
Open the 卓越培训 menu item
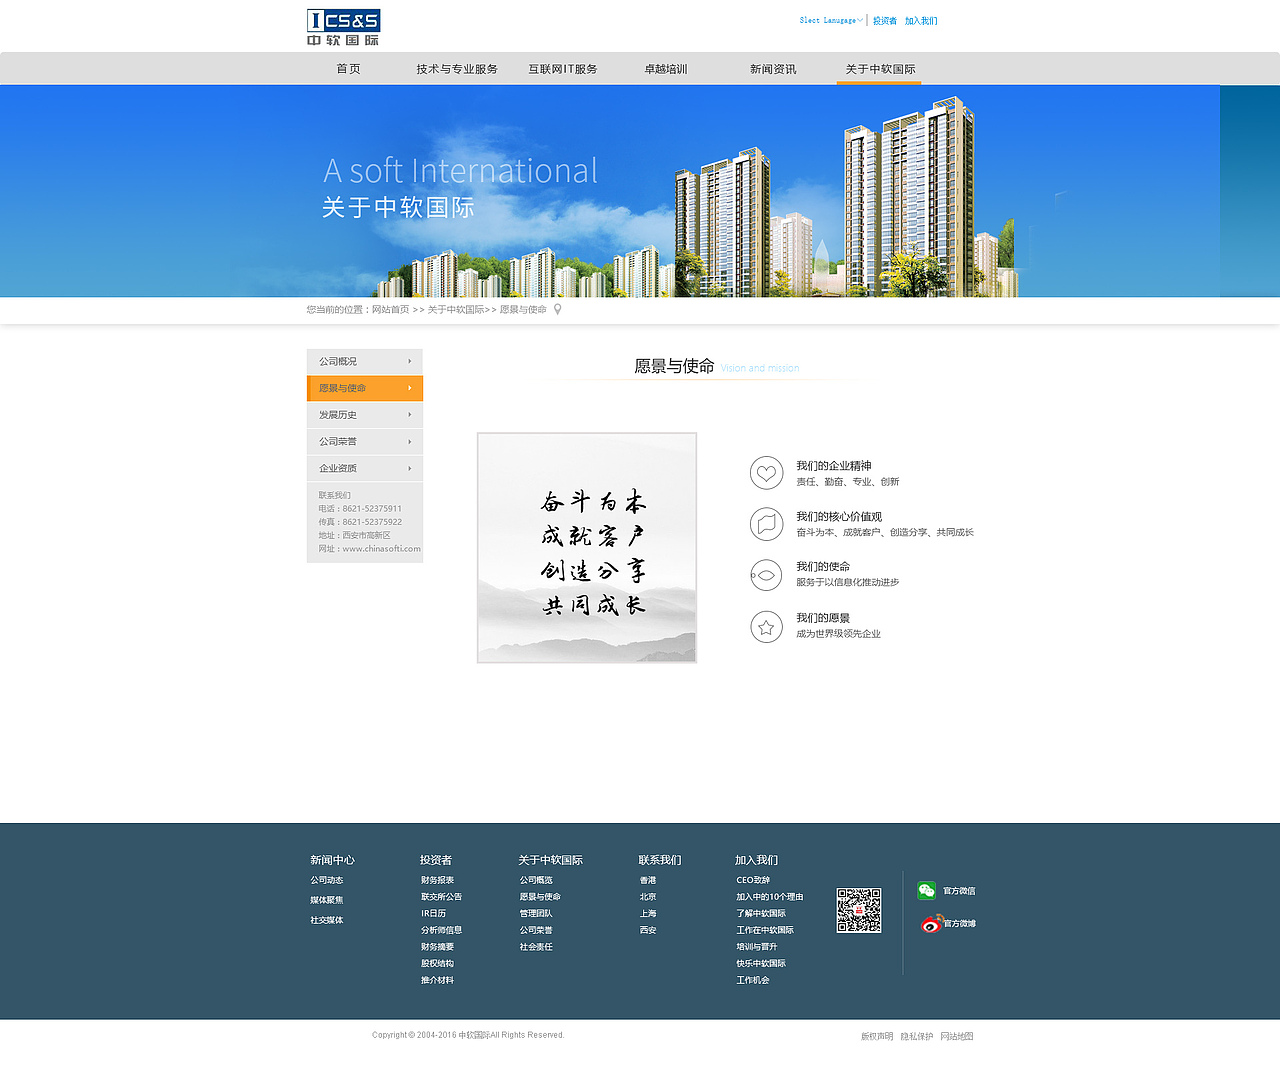665,68
